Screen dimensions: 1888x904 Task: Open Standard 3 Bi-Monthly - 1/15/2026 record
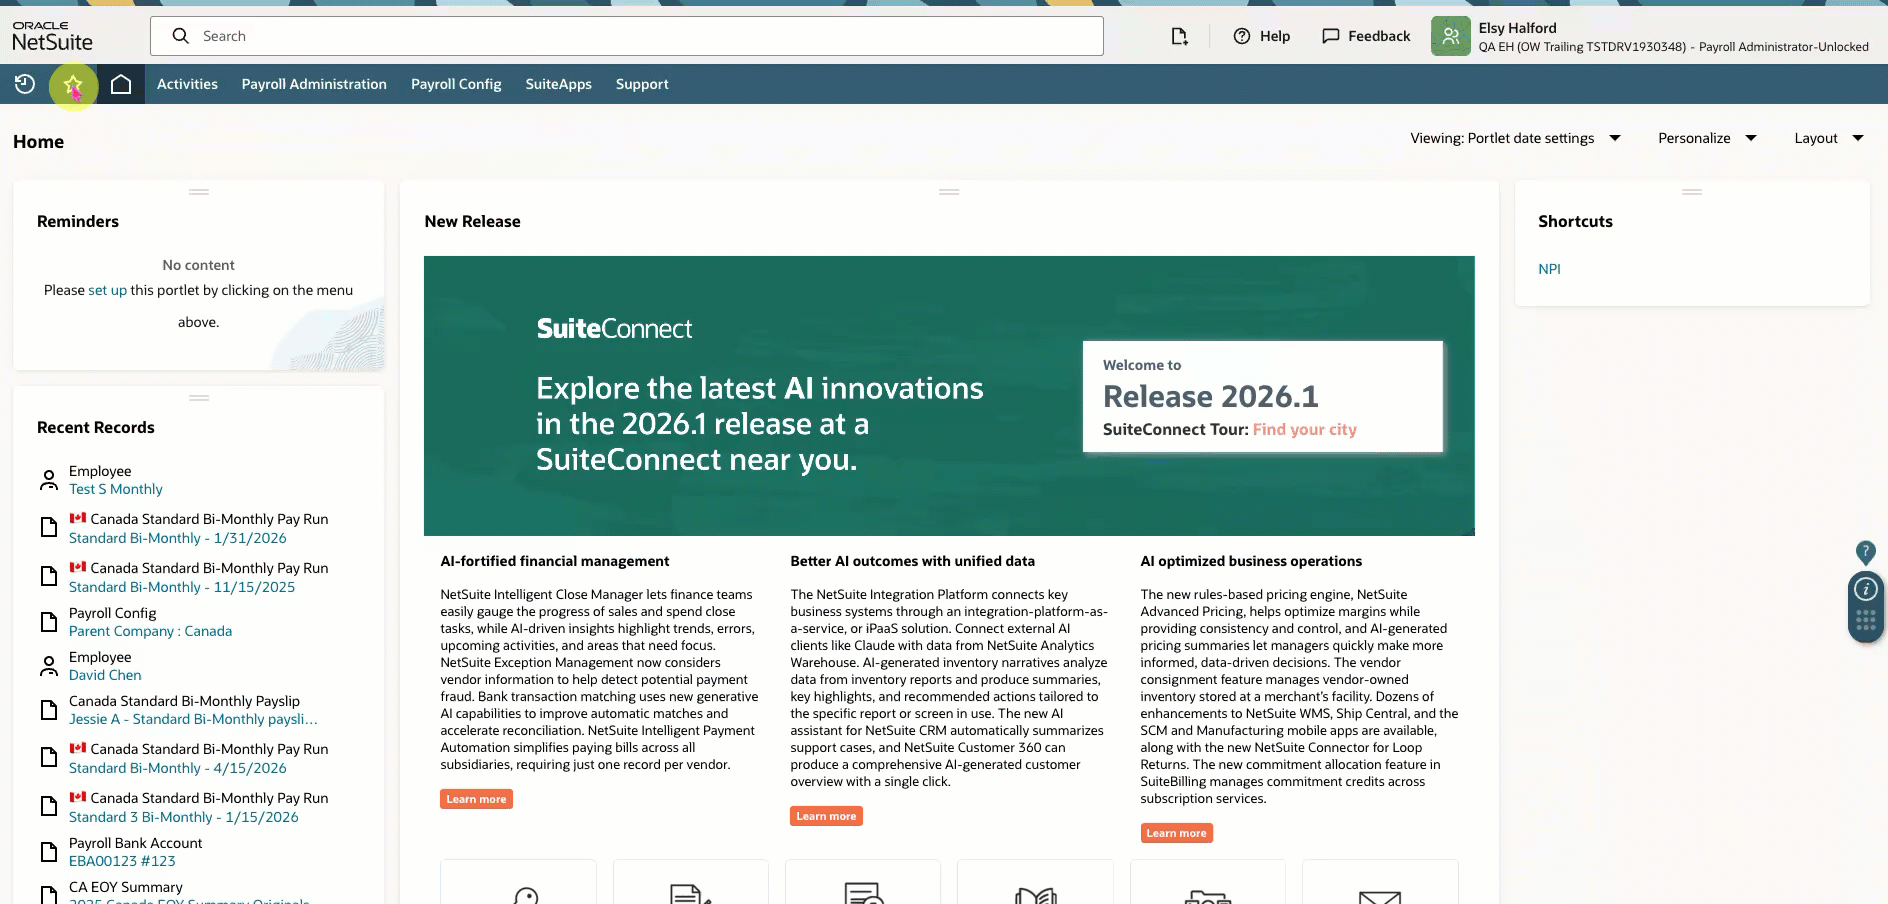tap(184, 817)
